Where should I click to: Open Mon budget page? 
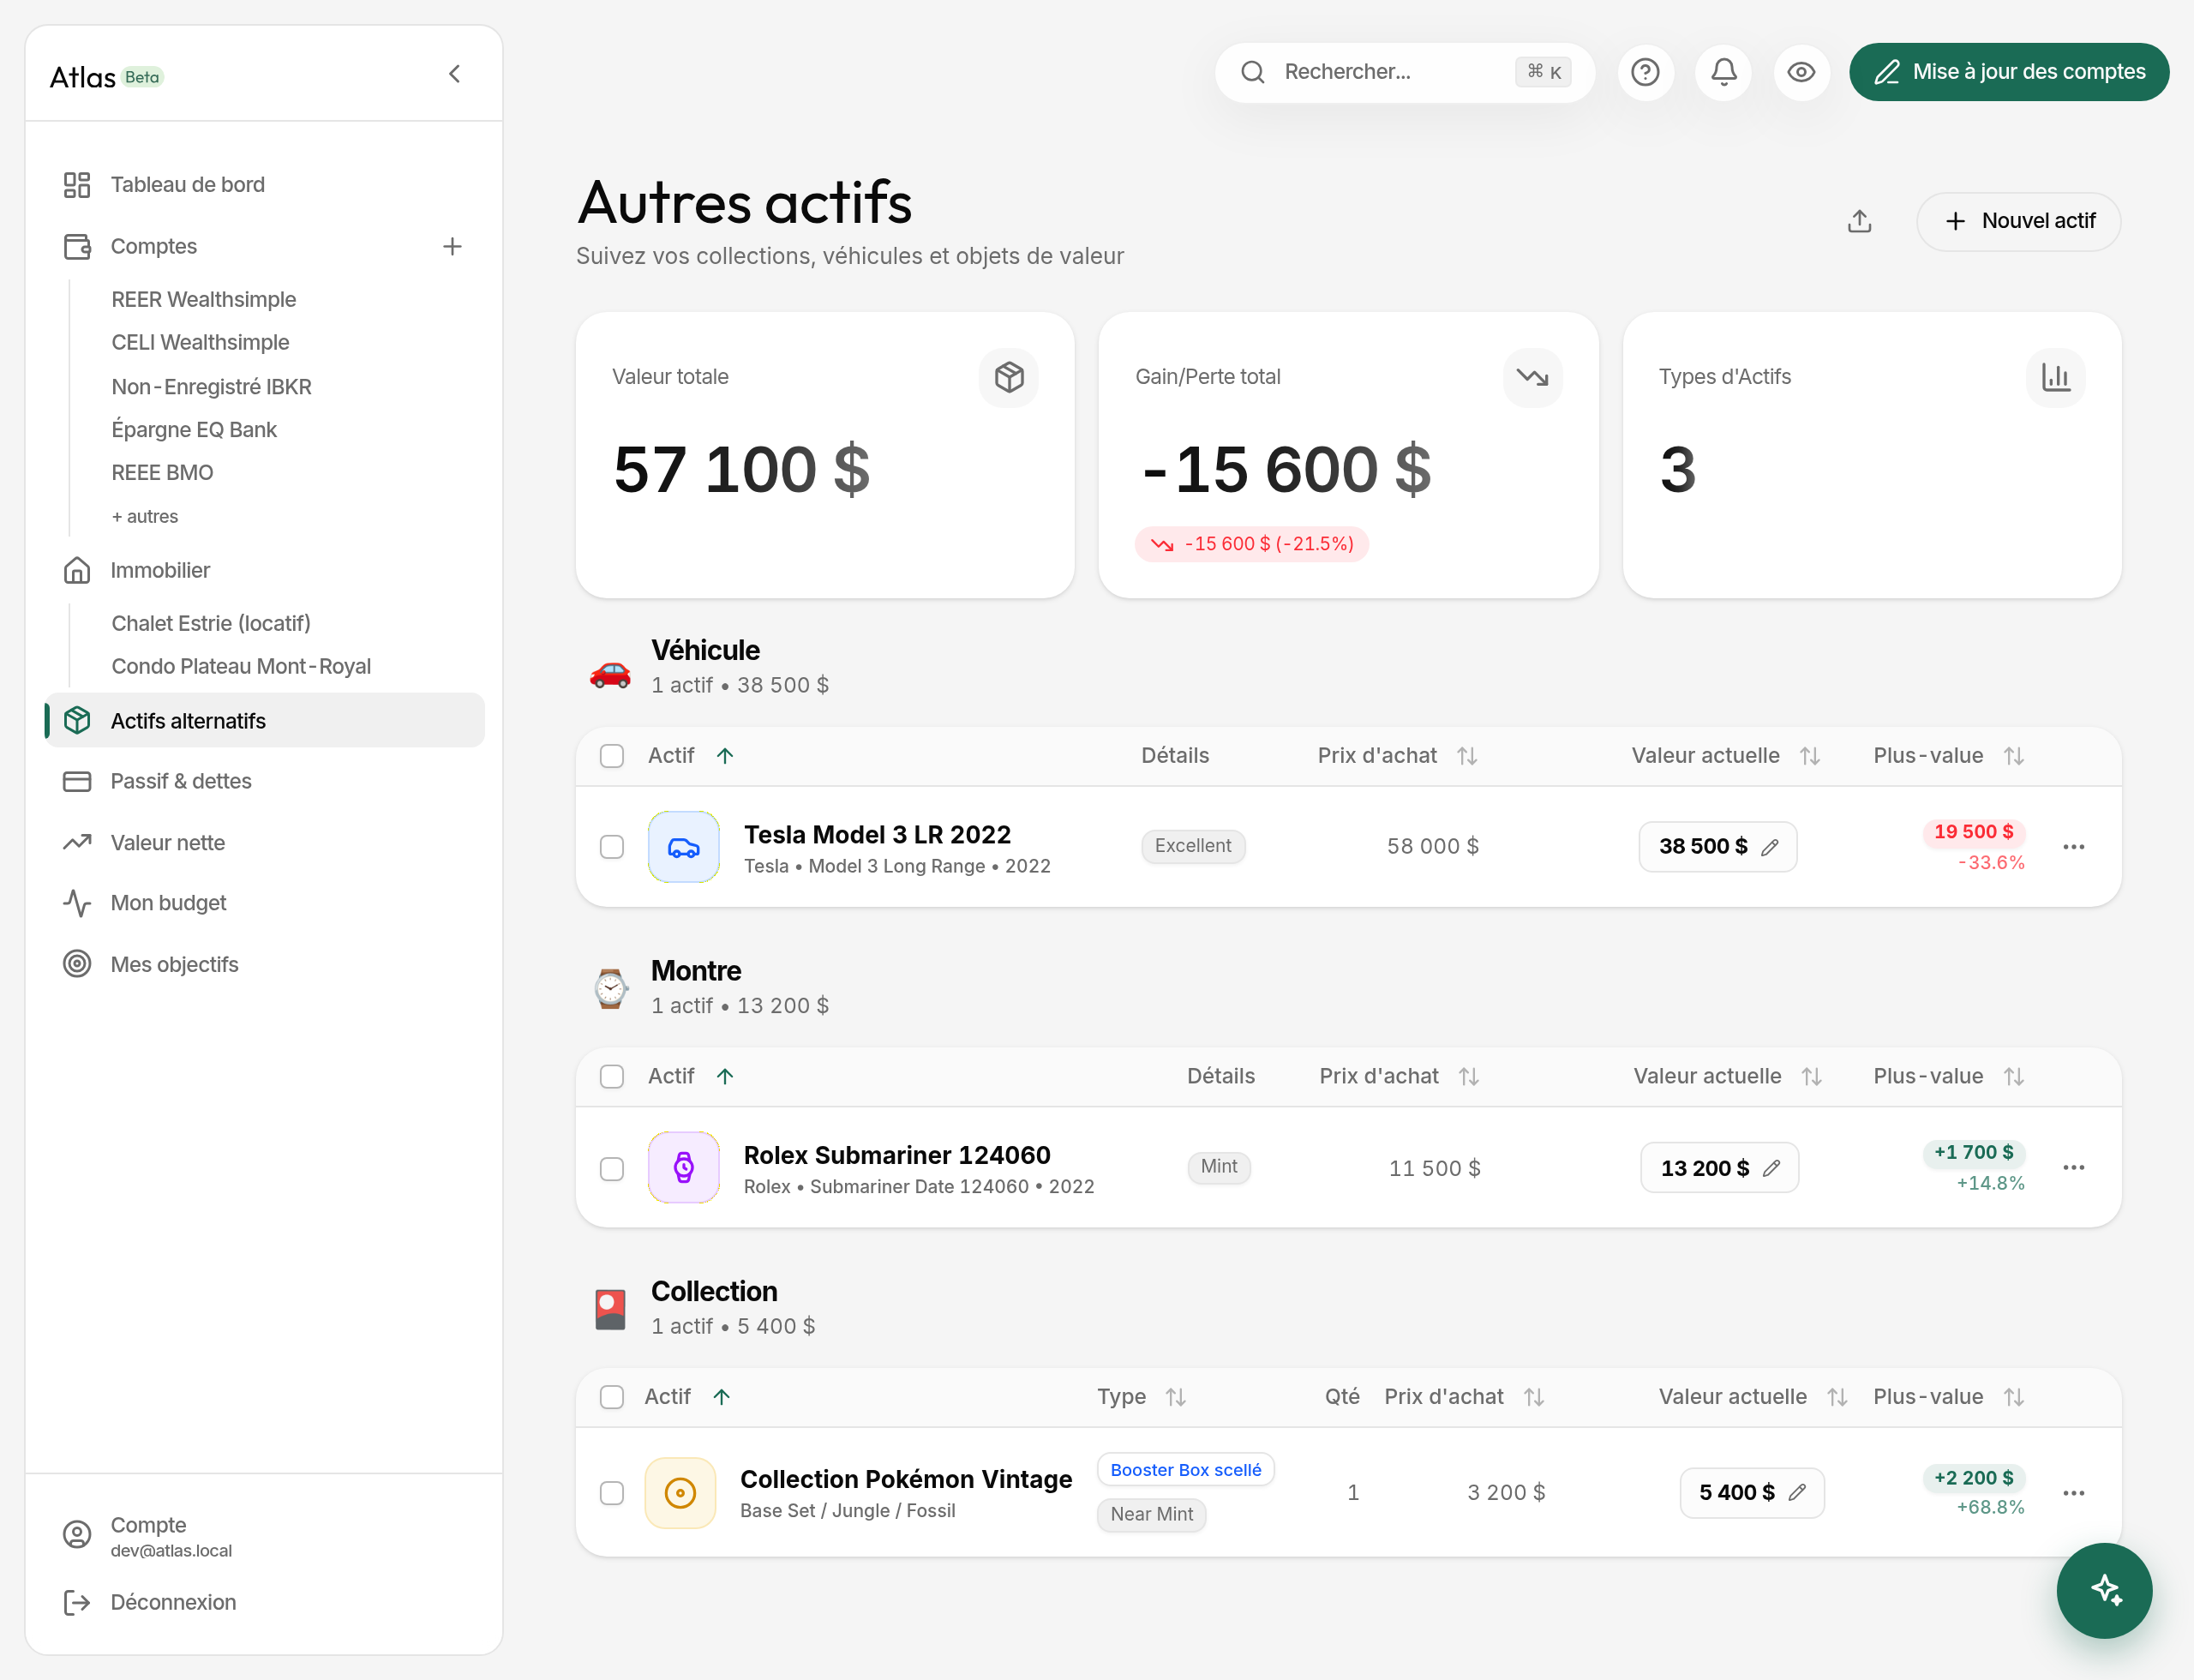pos(264,903)
